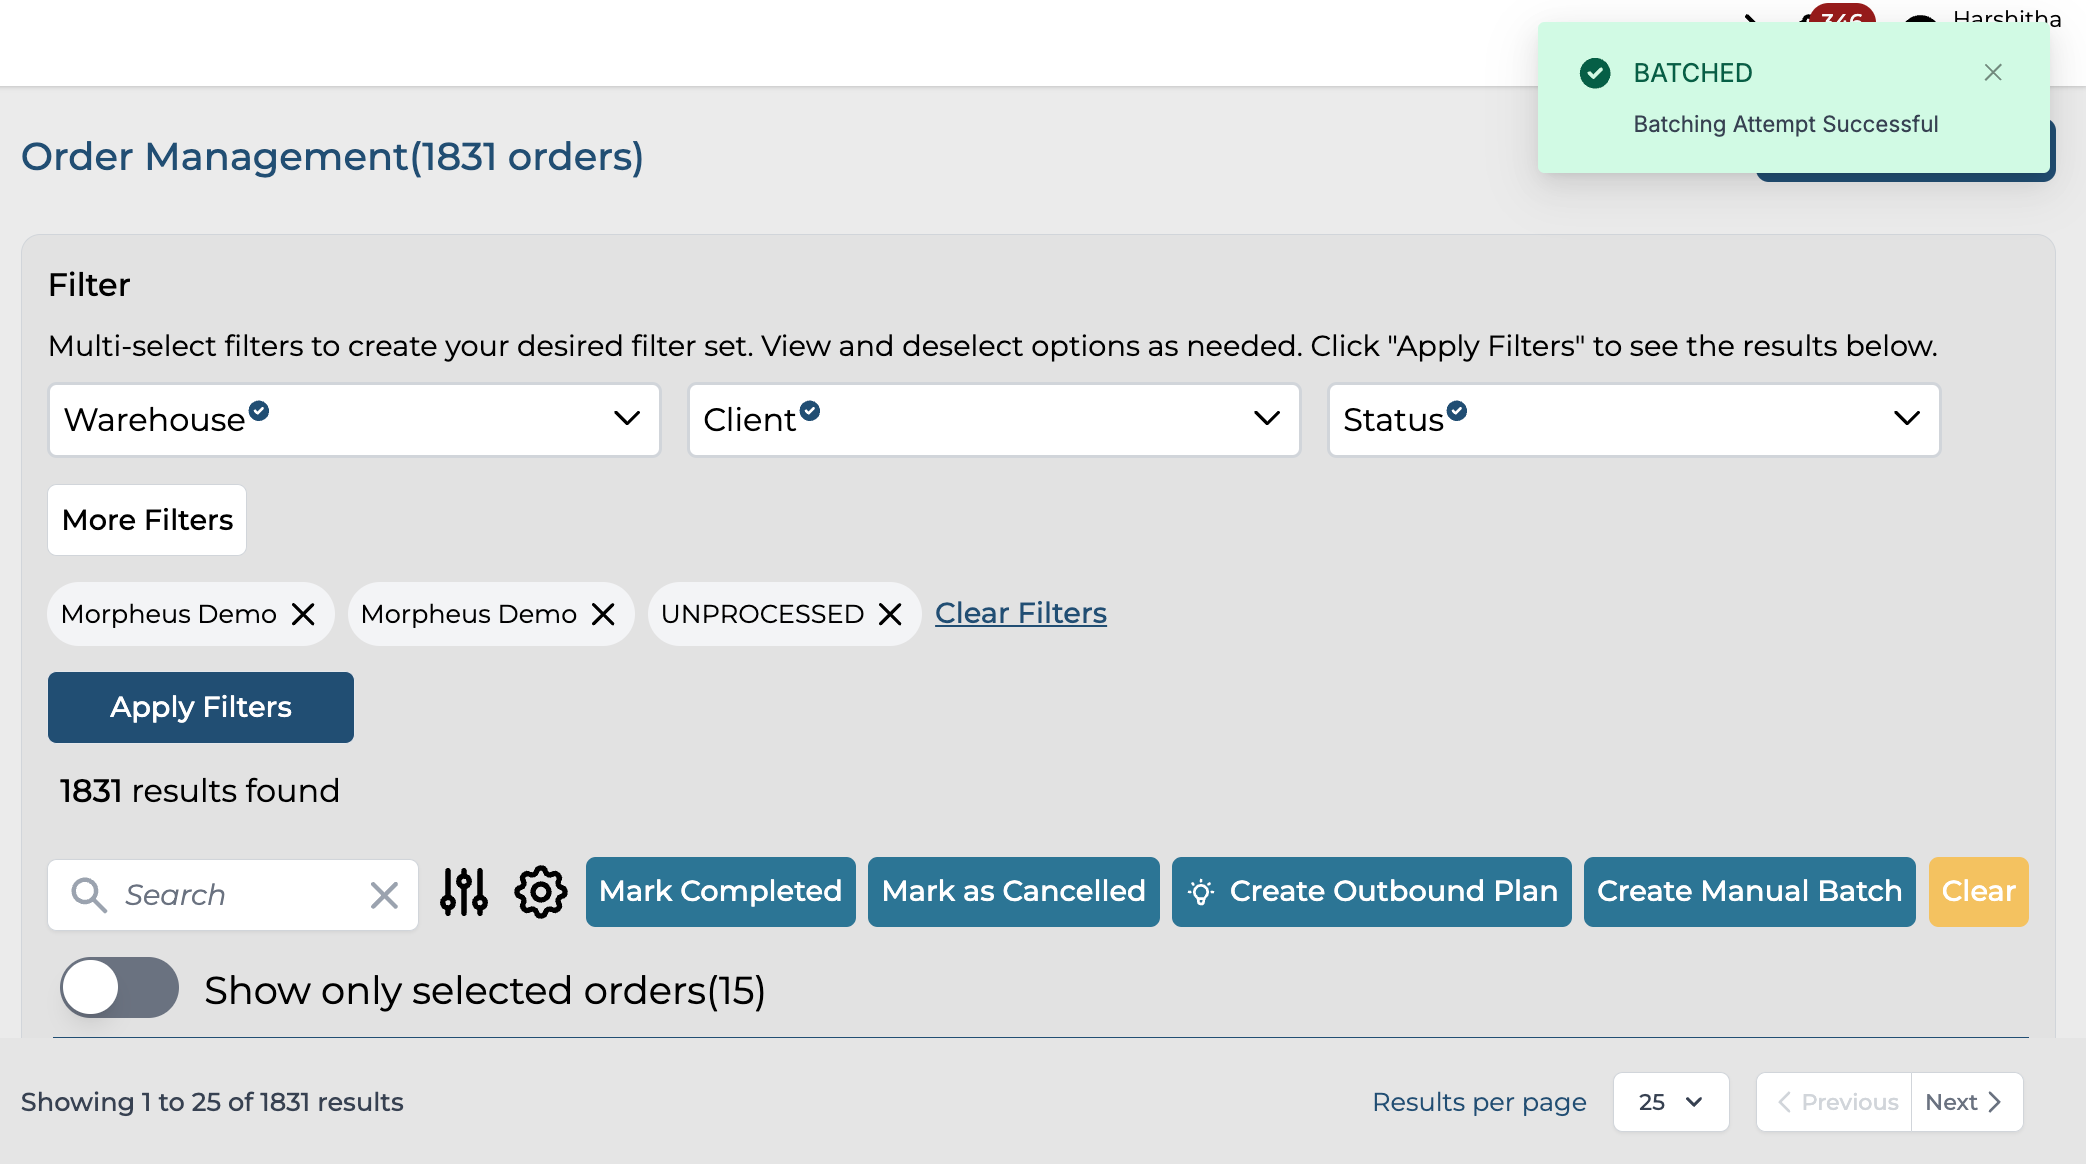Open More Filters options
Viewport: 2086px width, 1164px height.
(147, 520)
